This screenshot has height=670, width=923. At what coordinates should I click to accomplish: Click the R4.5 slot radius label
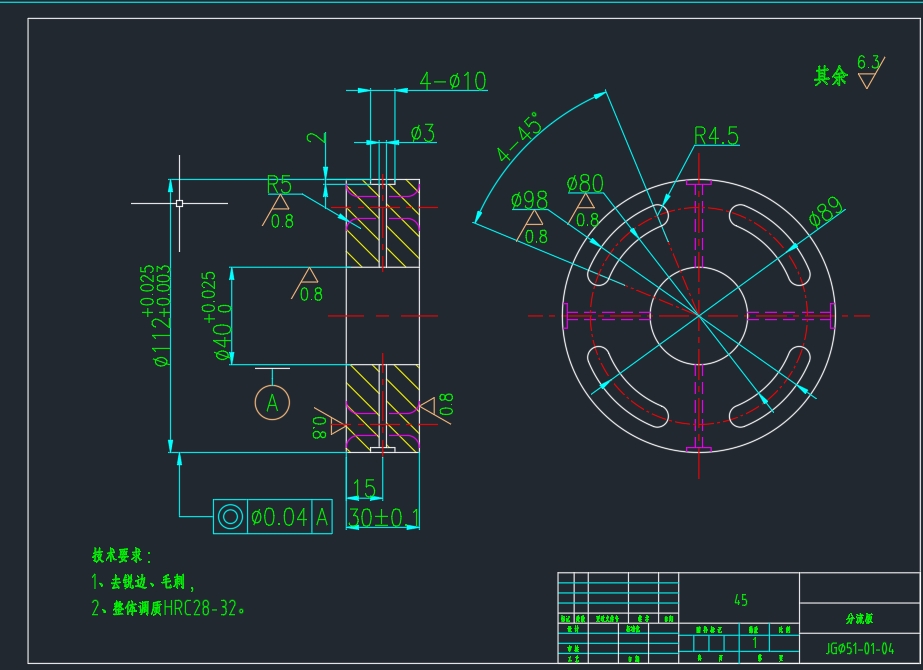716,135
